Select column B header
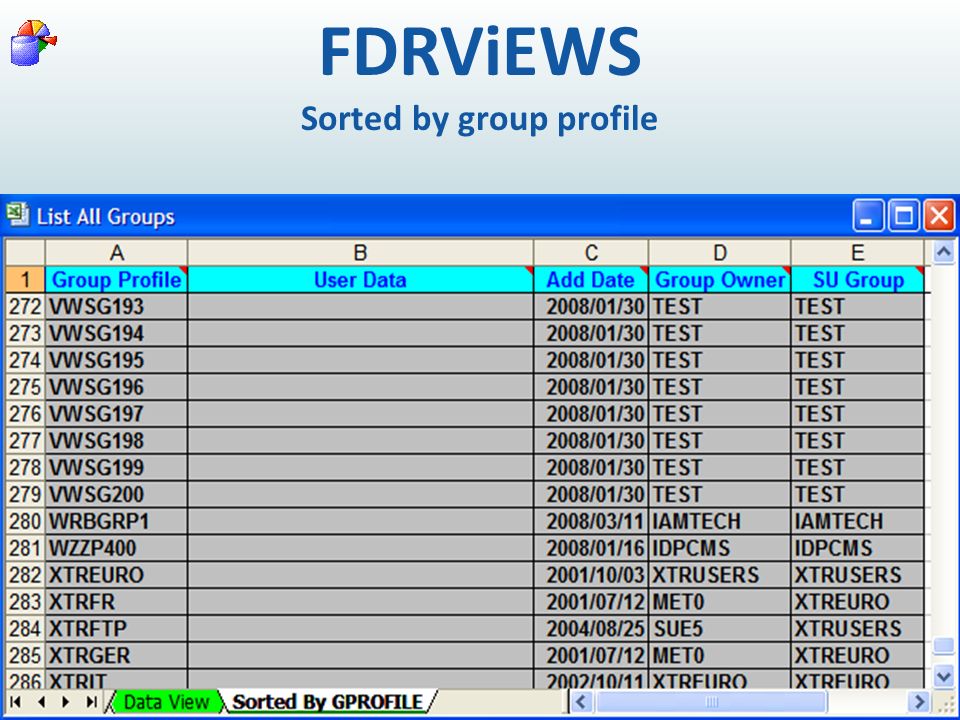960x720 pixels. click(360, 252)
